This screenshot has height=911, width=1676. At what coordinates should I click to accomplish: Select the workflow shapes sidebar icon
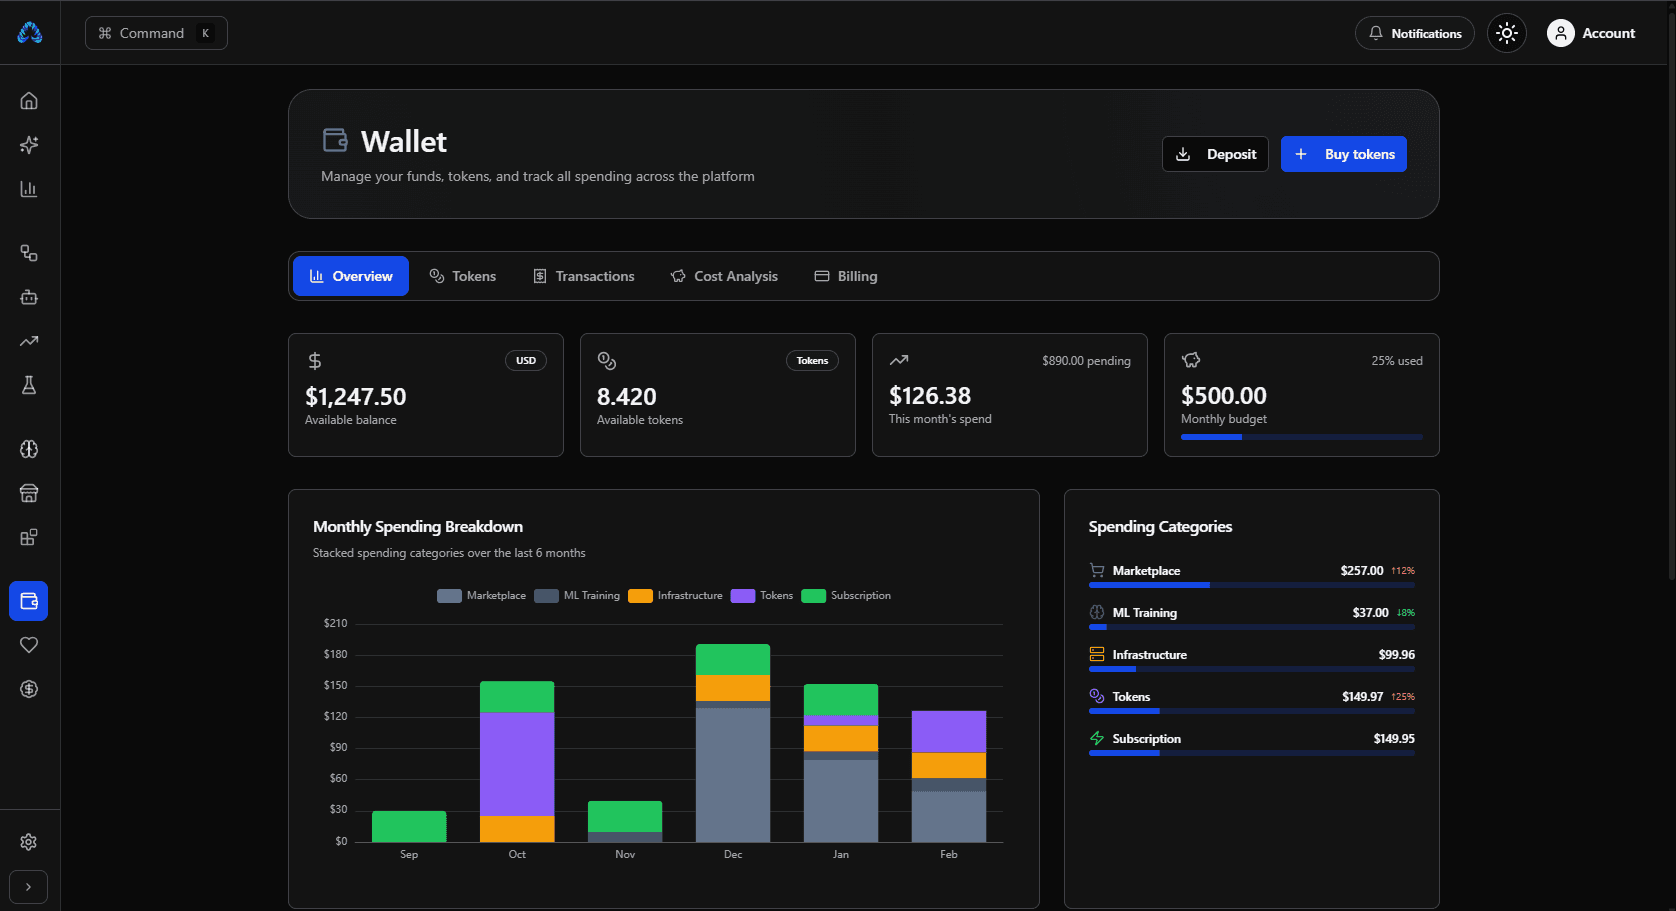29,253
